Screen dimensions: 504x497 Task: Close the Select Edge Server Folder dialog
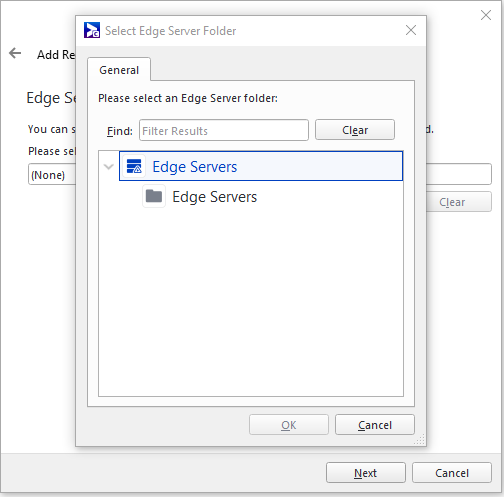[x=411, y=30]
